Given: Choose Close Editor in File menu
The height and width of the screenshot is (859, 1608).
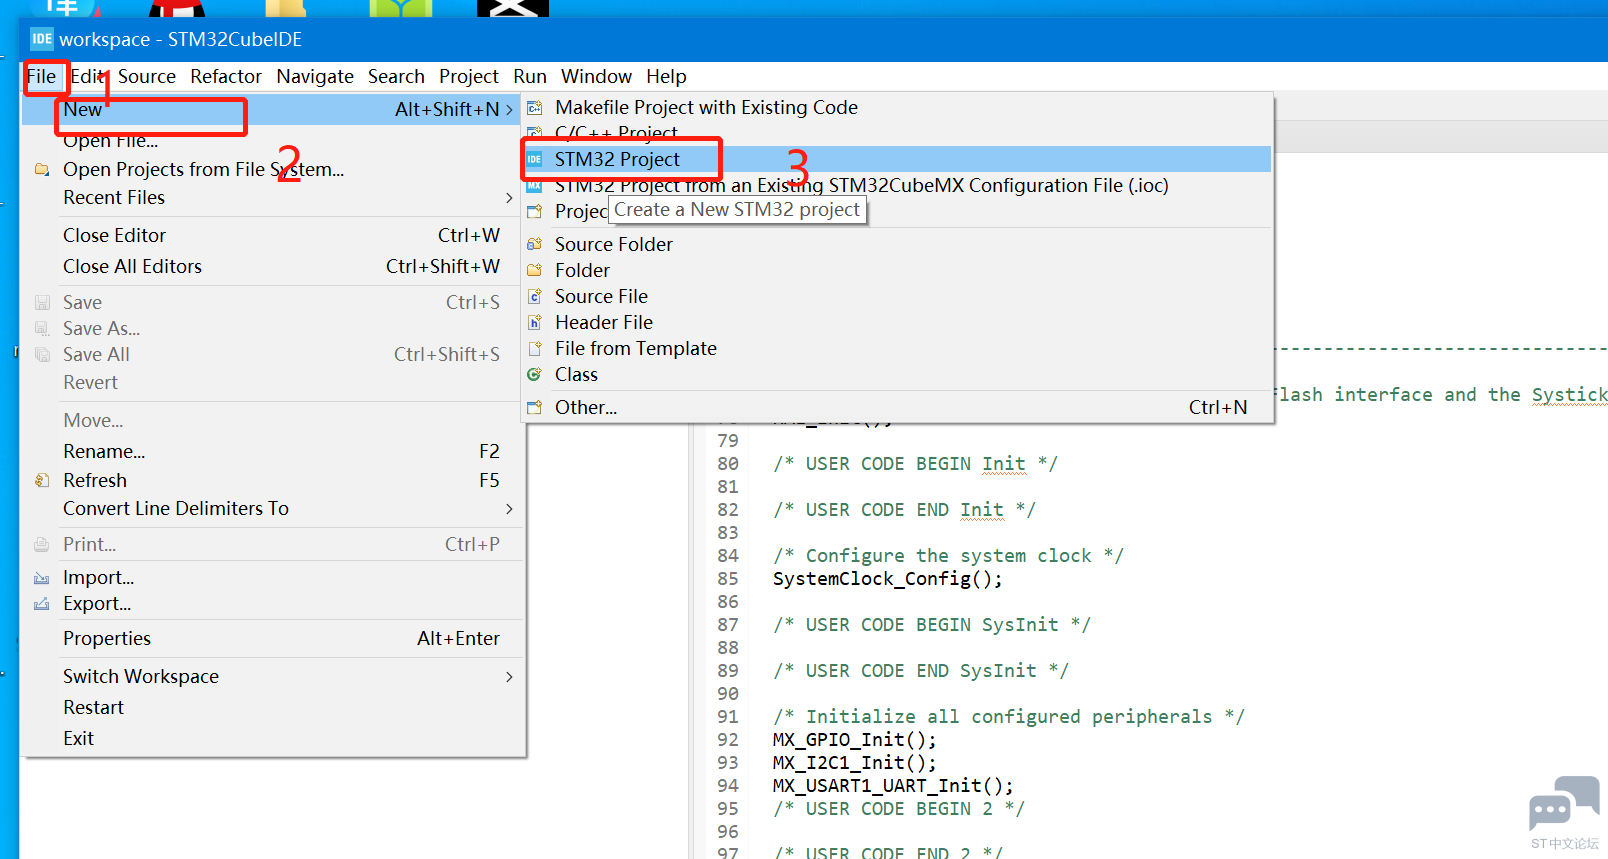Looking at the screenshot, I should pyautogui.click(x=272, y=235).
